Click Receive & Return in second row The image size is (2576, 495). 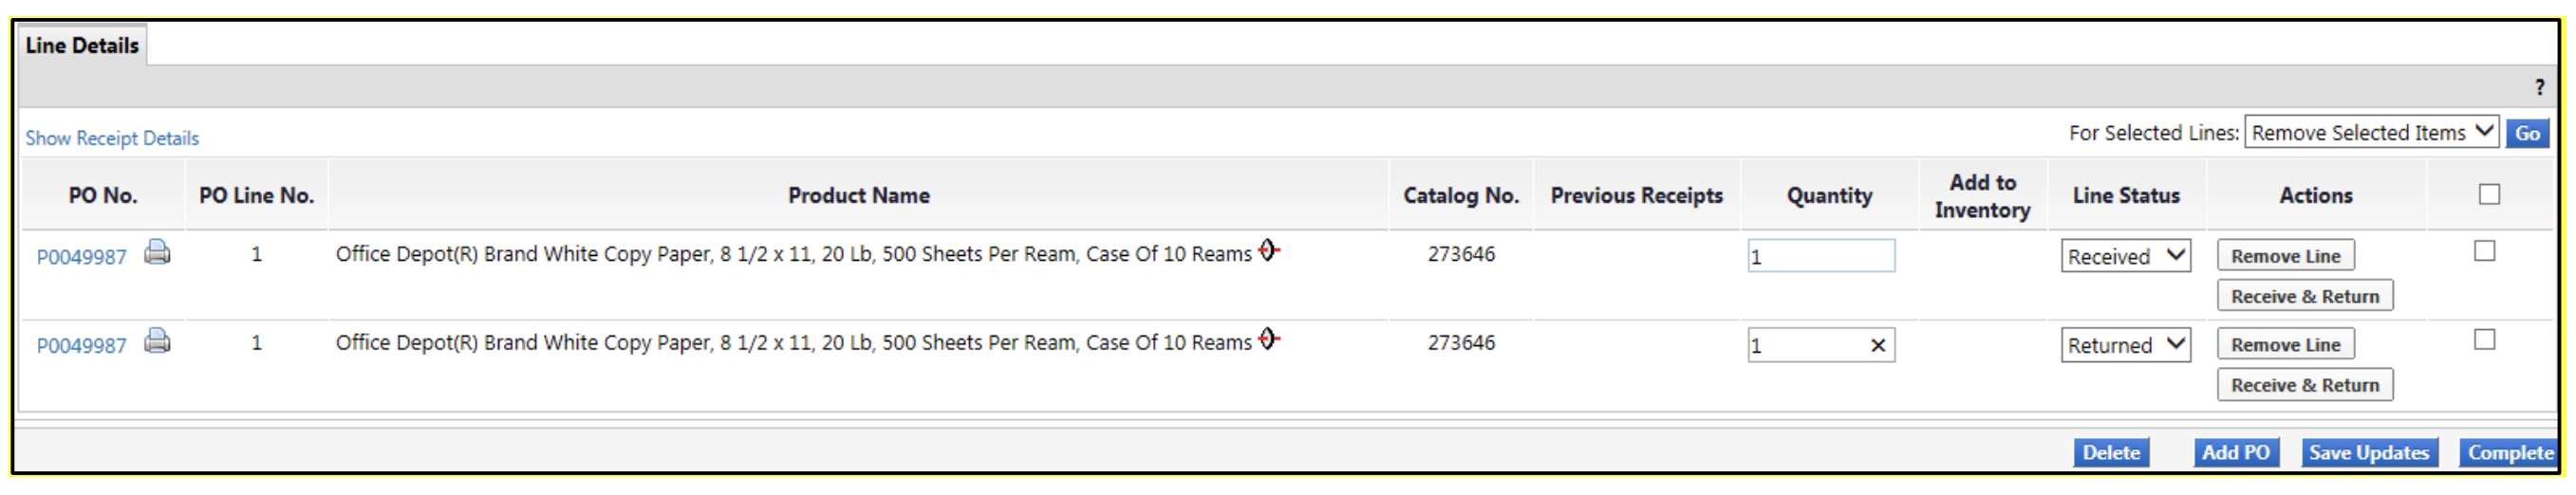point(2304,386)
